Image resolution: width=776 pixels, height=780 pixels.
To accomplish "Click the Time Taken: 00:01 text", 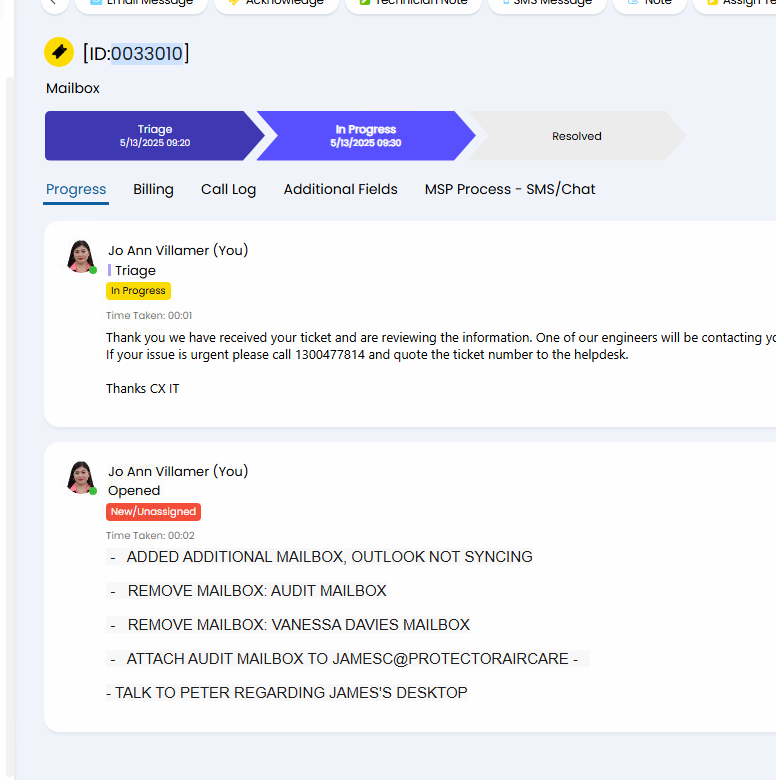I will pos(149,315).
